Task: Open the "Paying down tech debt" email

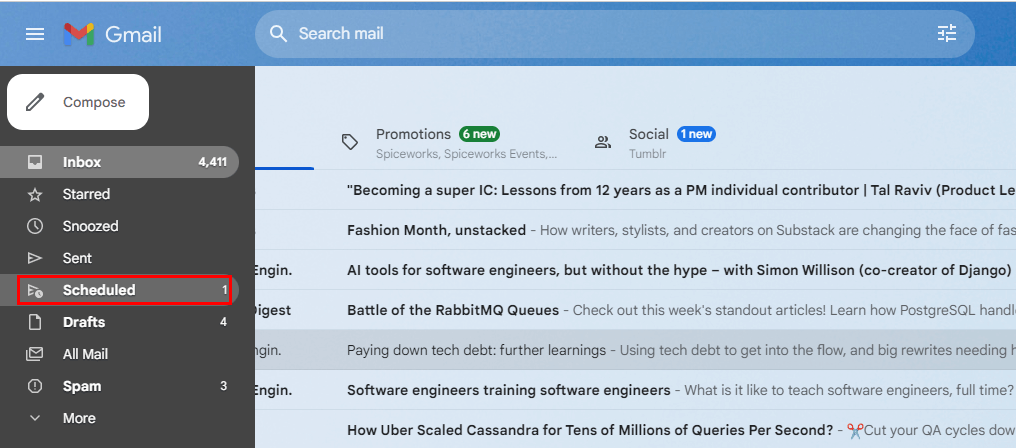Action: [476, 350]
